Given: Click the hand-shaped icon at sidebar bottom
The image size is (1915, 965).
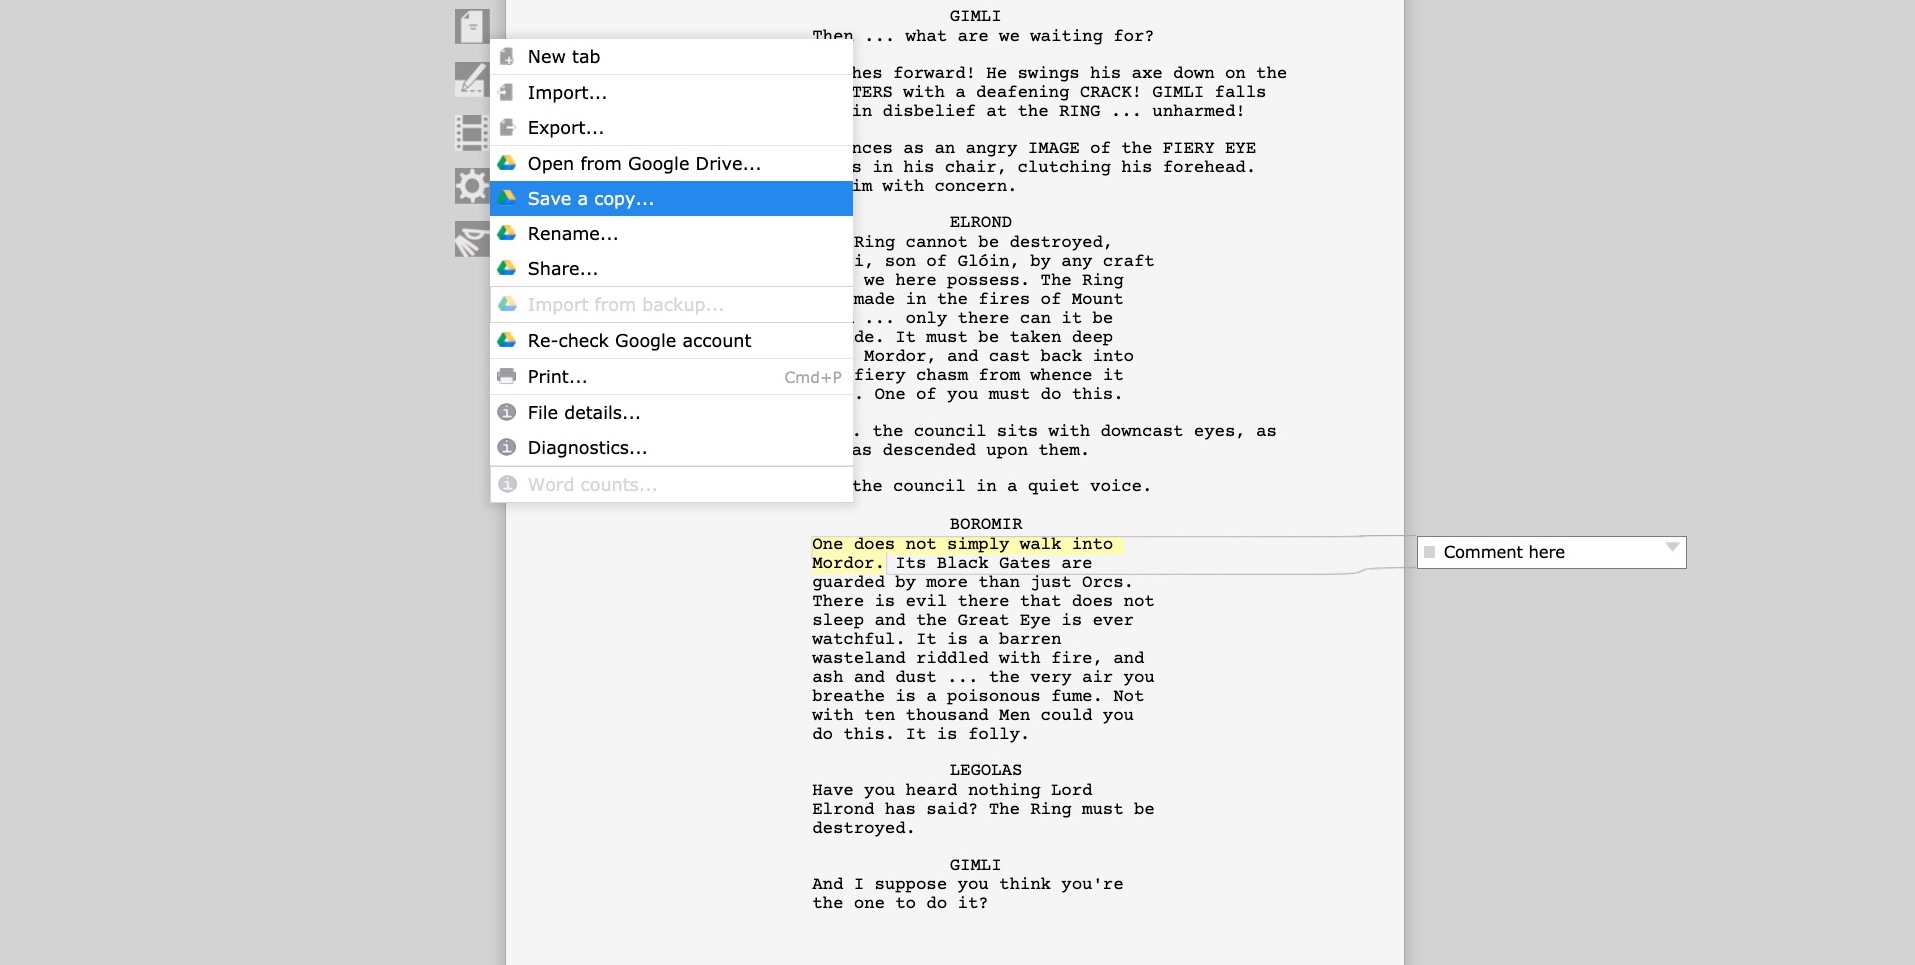Looking at the screenshot, I should pyautogui.click(x=471, y=239).
